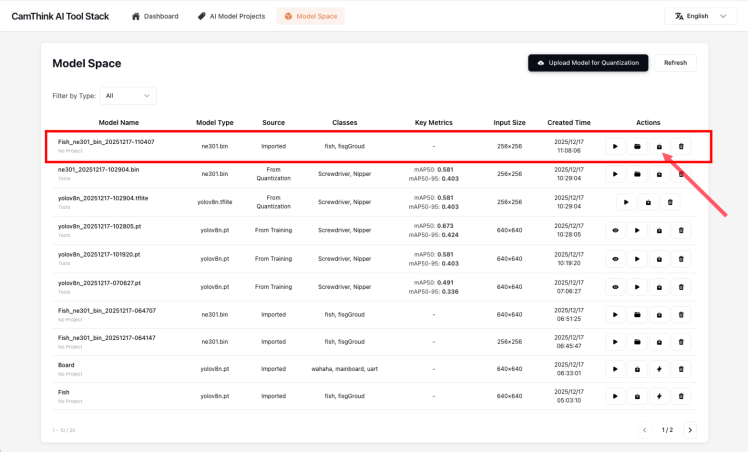Click the eye icon for yolov8n_20251217-102805.pt
The image size is (748, 452).
click(x=615, y=230)
